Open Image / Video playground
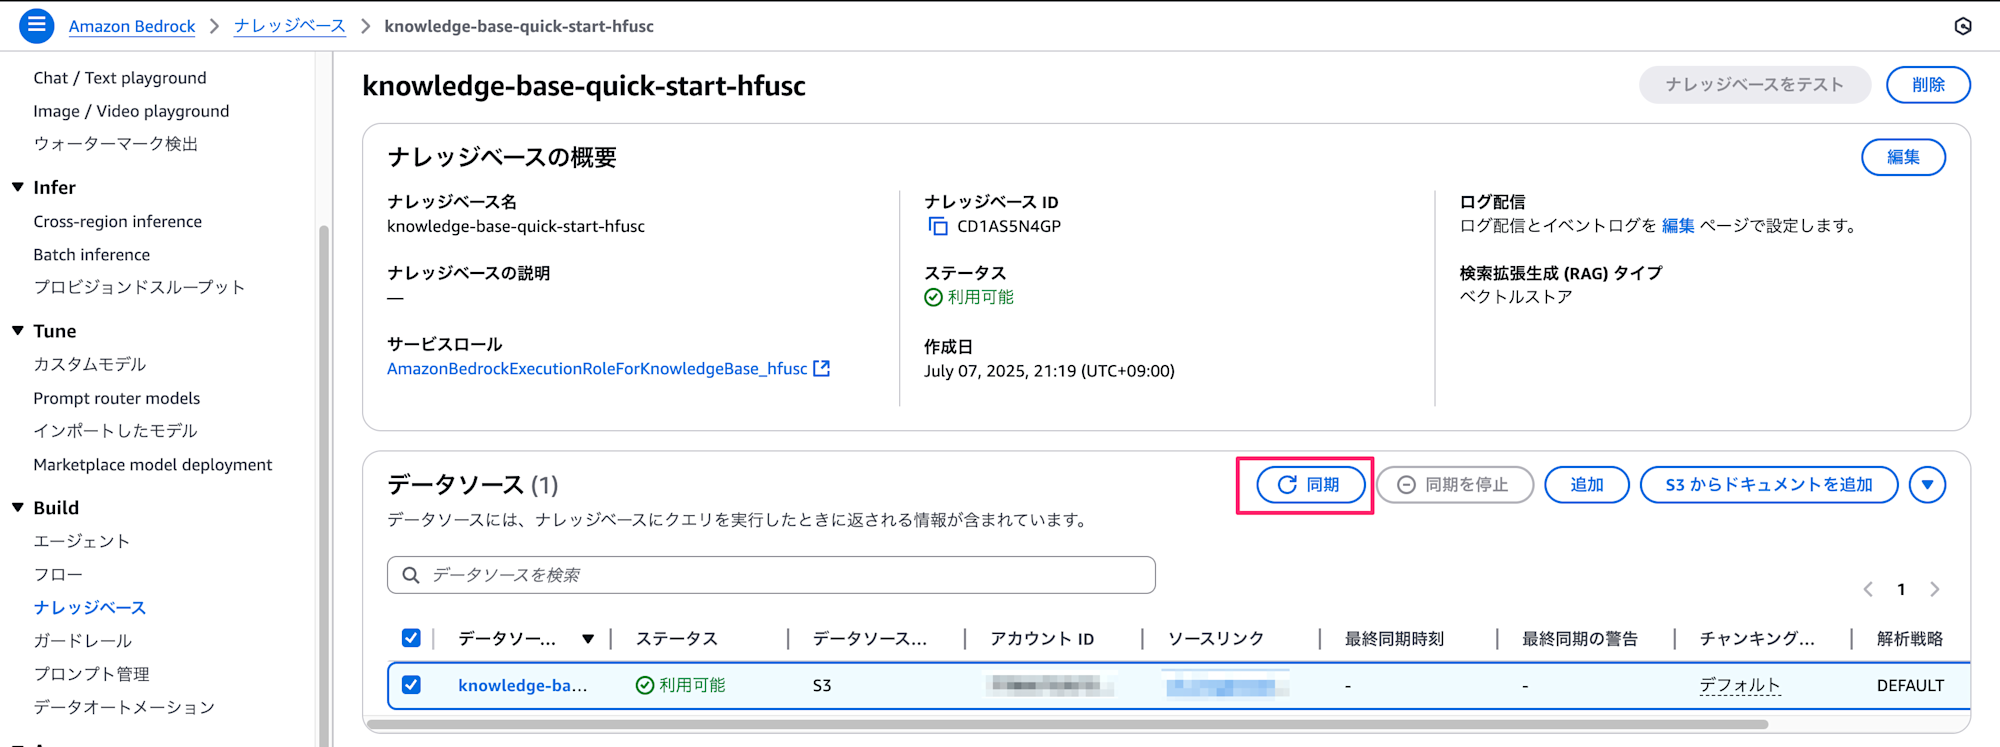Viewport: 2000px width, 747px height. click(x=131, y=111)
